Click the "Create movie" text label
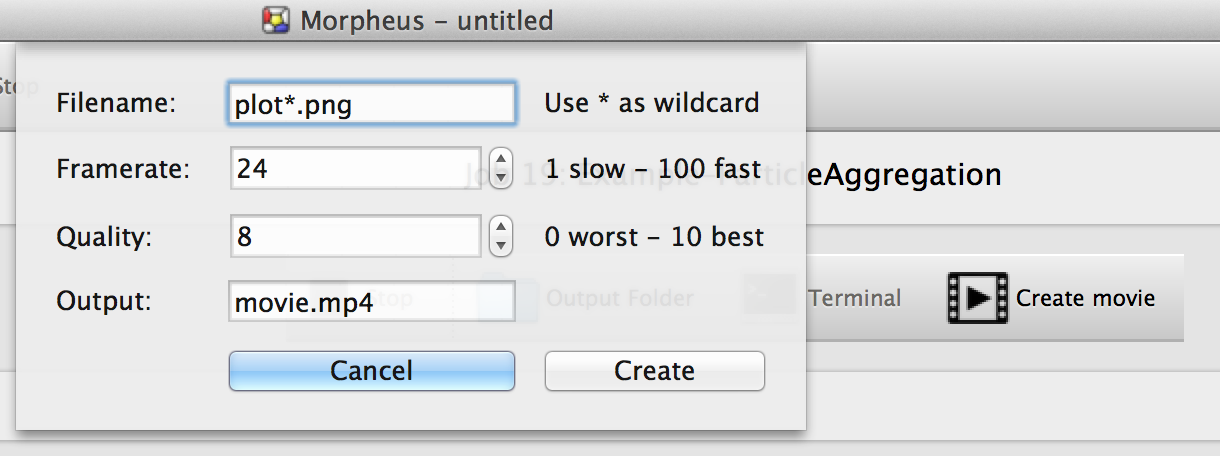The width and height of the screenshot is (1220, 456). point(1085,298)
